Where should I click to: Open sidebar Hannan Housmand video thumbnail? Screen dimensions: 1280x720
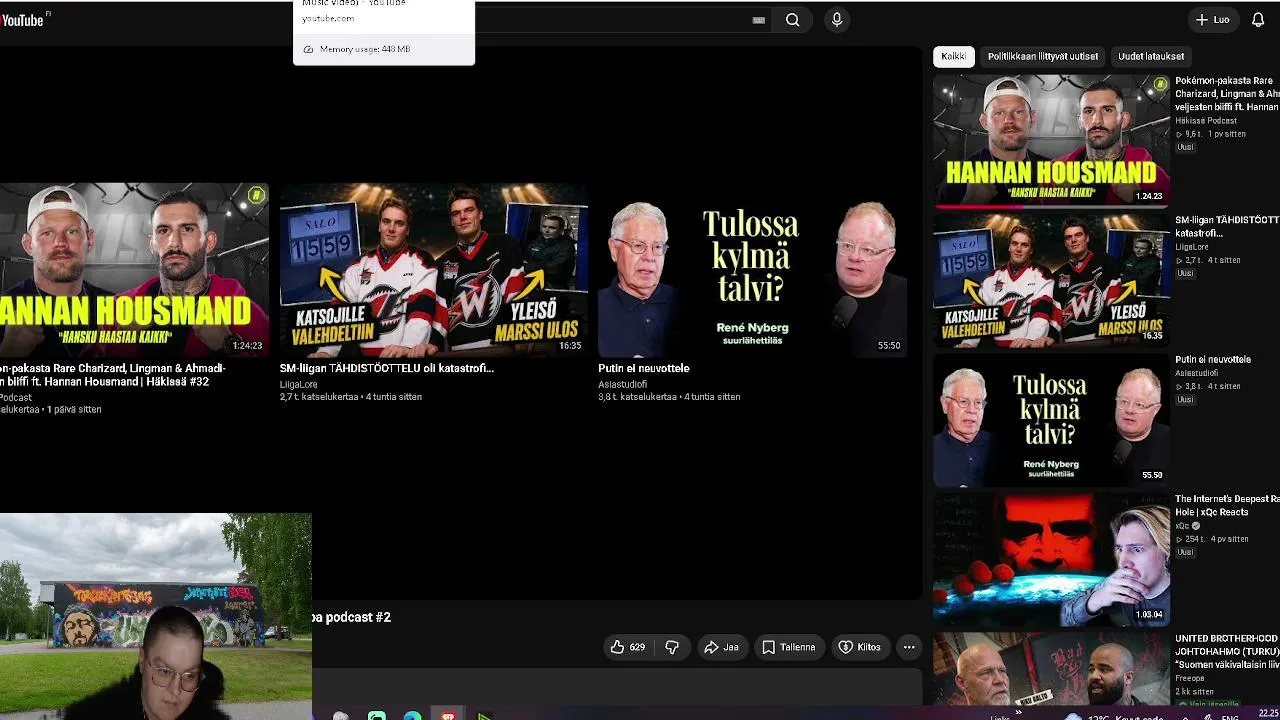click(1051, 140)
